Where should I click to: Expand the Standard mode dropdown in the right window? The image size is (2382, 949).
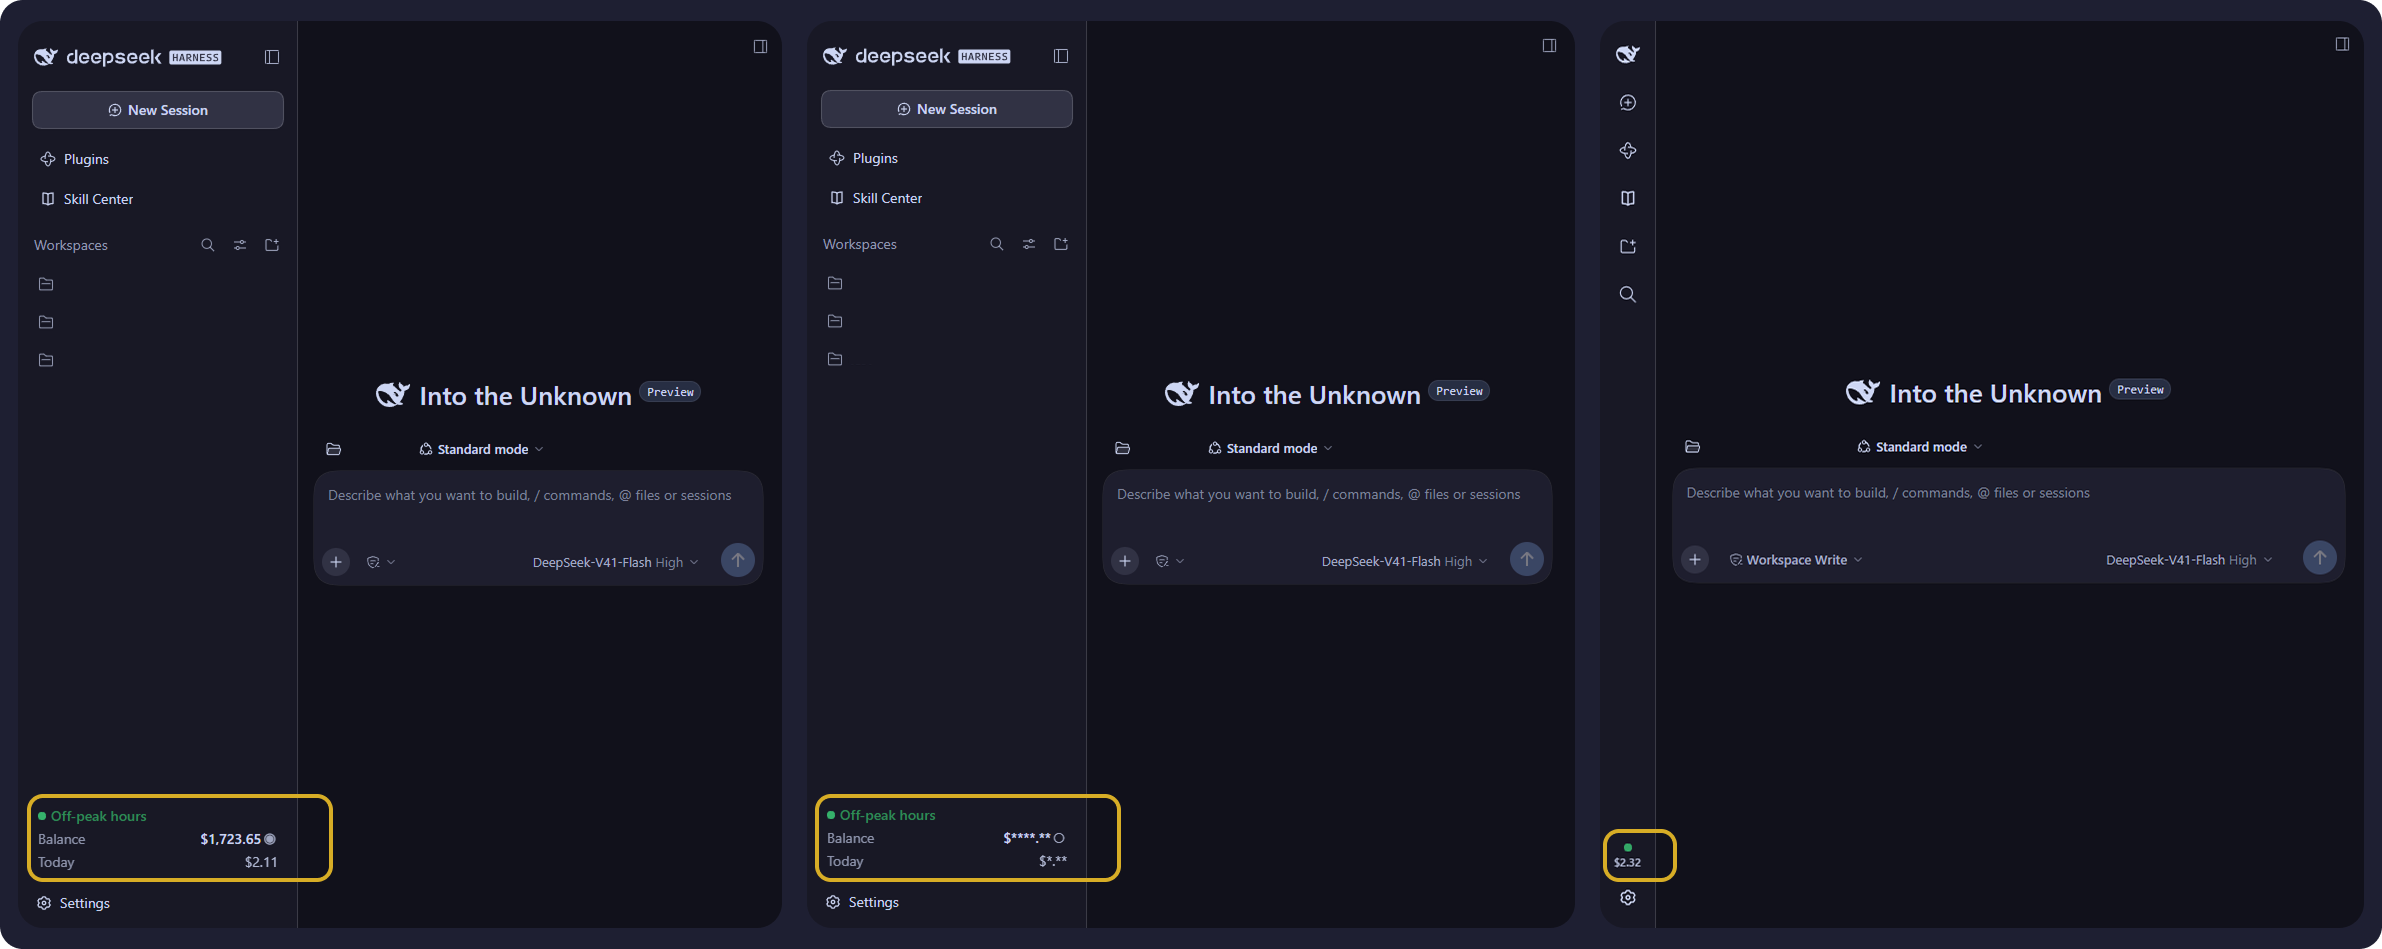[x=1919, y=447]
